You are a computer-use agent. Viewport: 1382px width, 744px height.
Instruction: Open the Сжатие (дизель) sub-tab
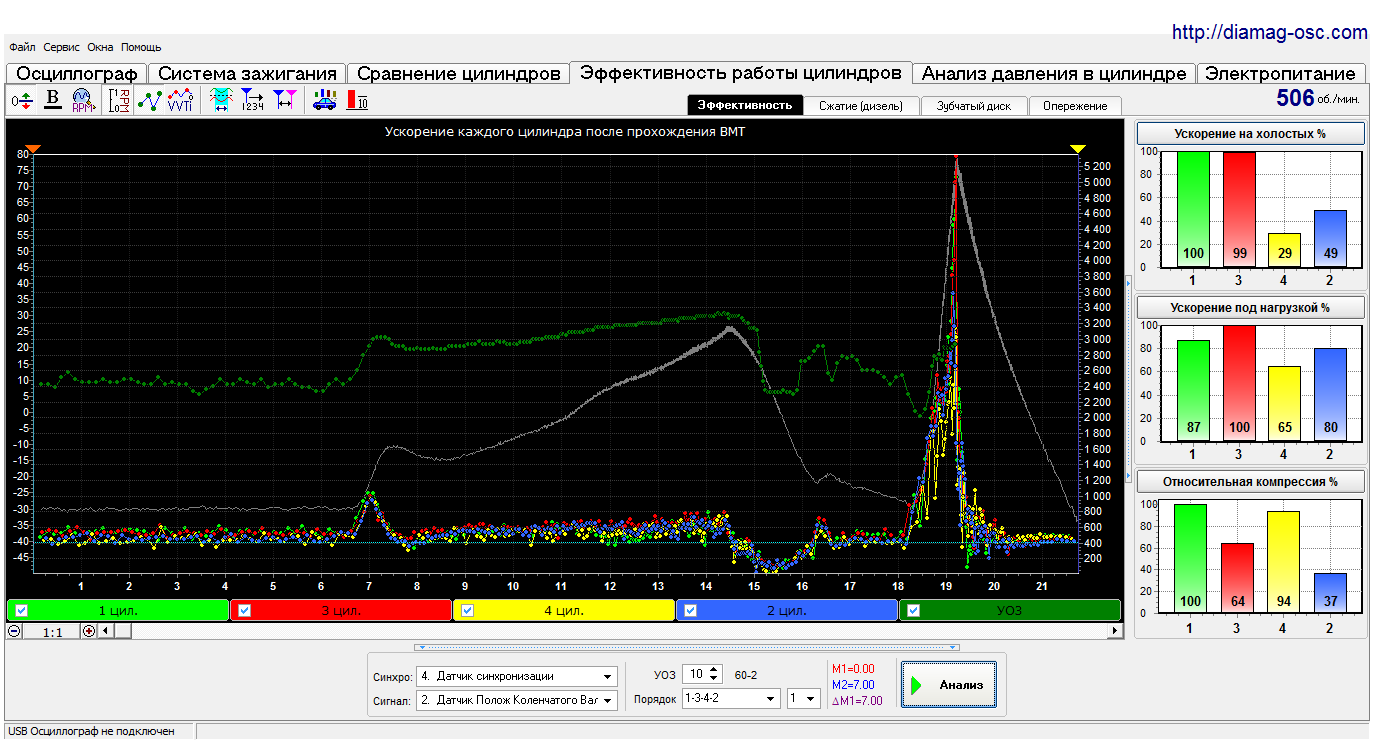(x=861, y=106)
